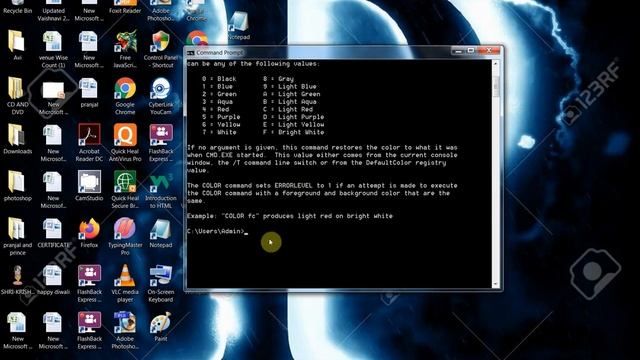Open Notepad shortcut beside TypingMaster Pro
This screenshot has width=640, height=360.
pyautogui.click(x=161, y=233)
